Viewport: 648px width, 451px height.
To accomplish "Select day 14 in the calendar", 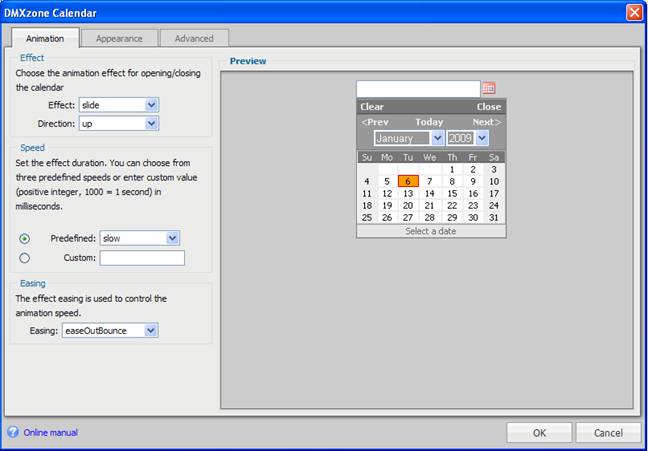I will [x=430, y=193].
